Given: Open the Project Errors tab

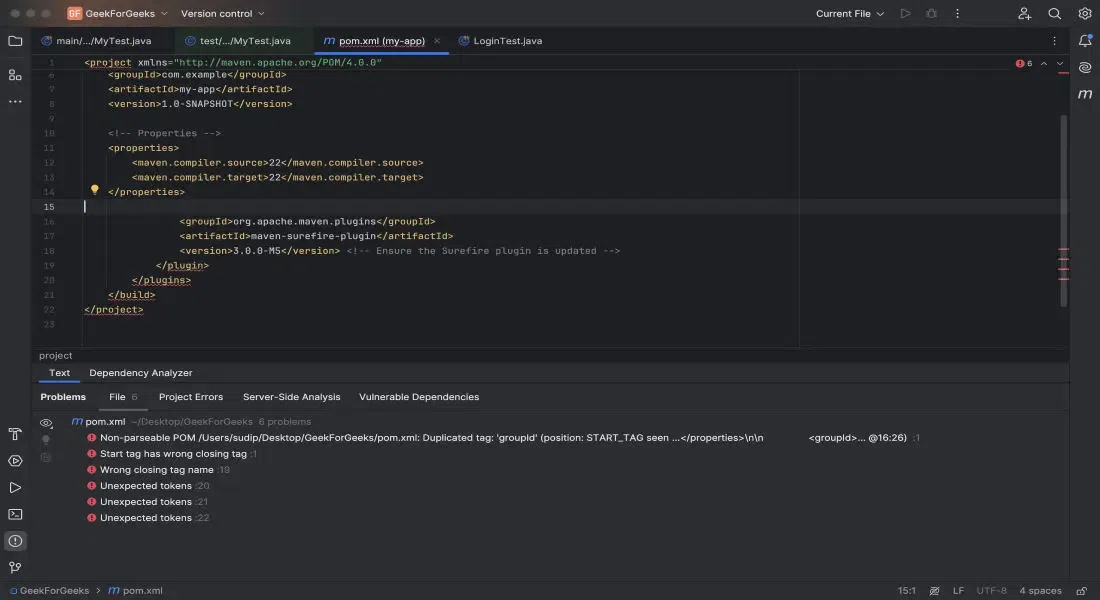Looking at the screenshot, I should pos(191,396).
